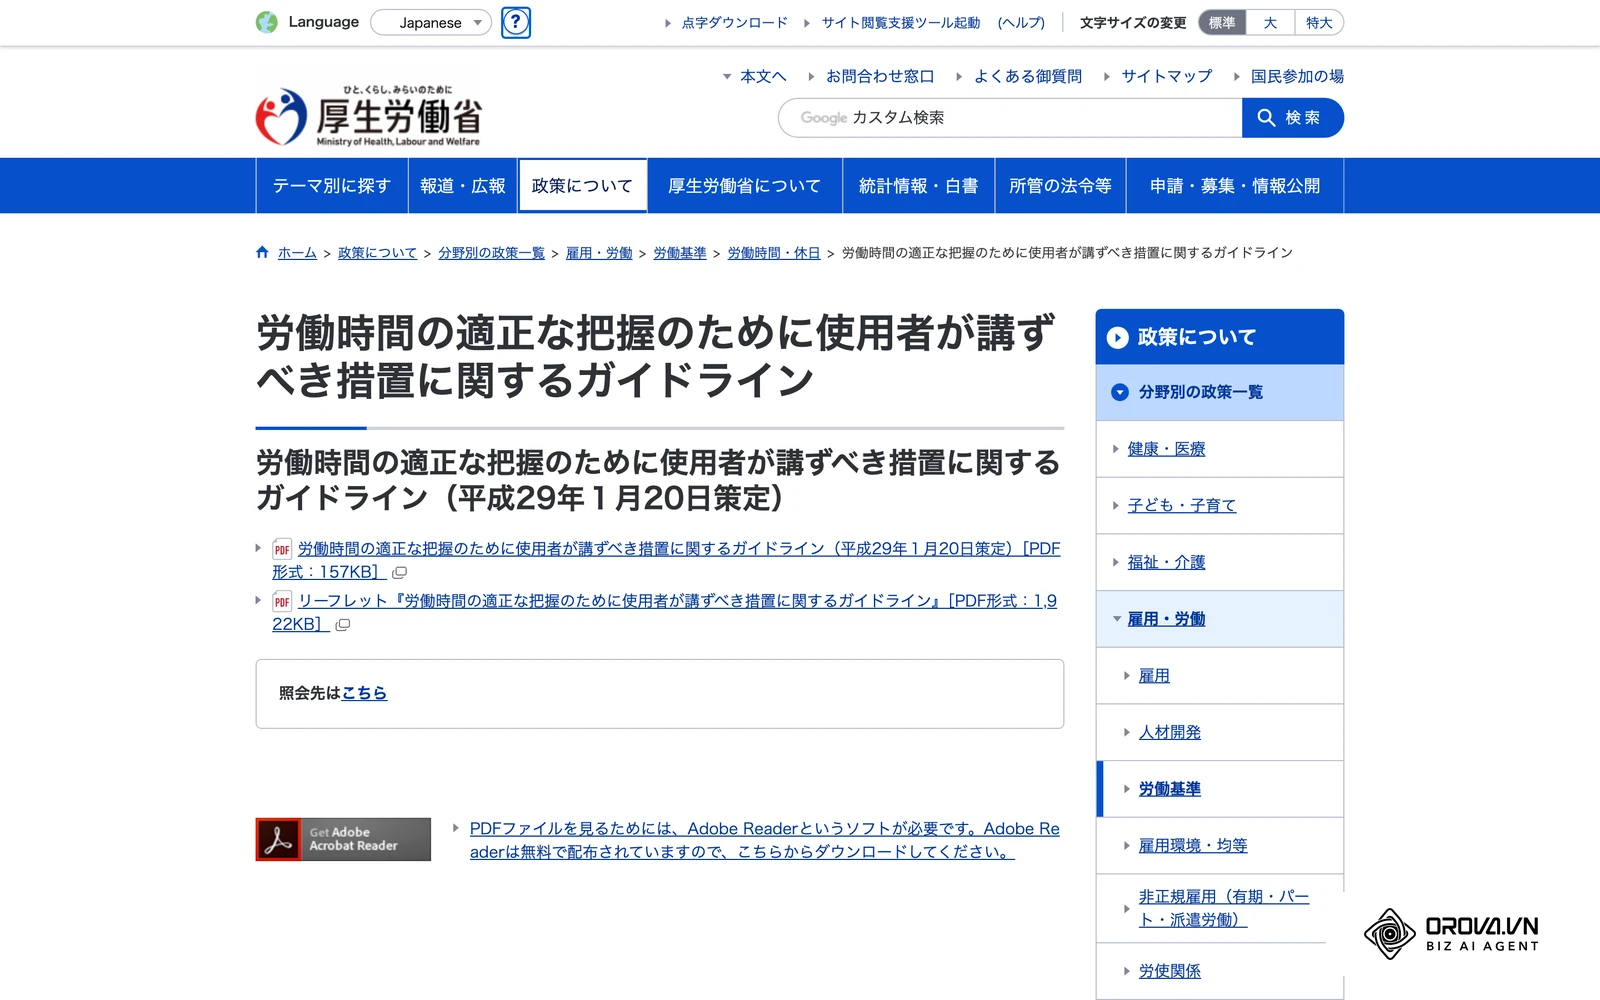Click サイト閲覧支援ツール起動 link
This screenshot has width=1600, height=1000.
tap(901, 23)
